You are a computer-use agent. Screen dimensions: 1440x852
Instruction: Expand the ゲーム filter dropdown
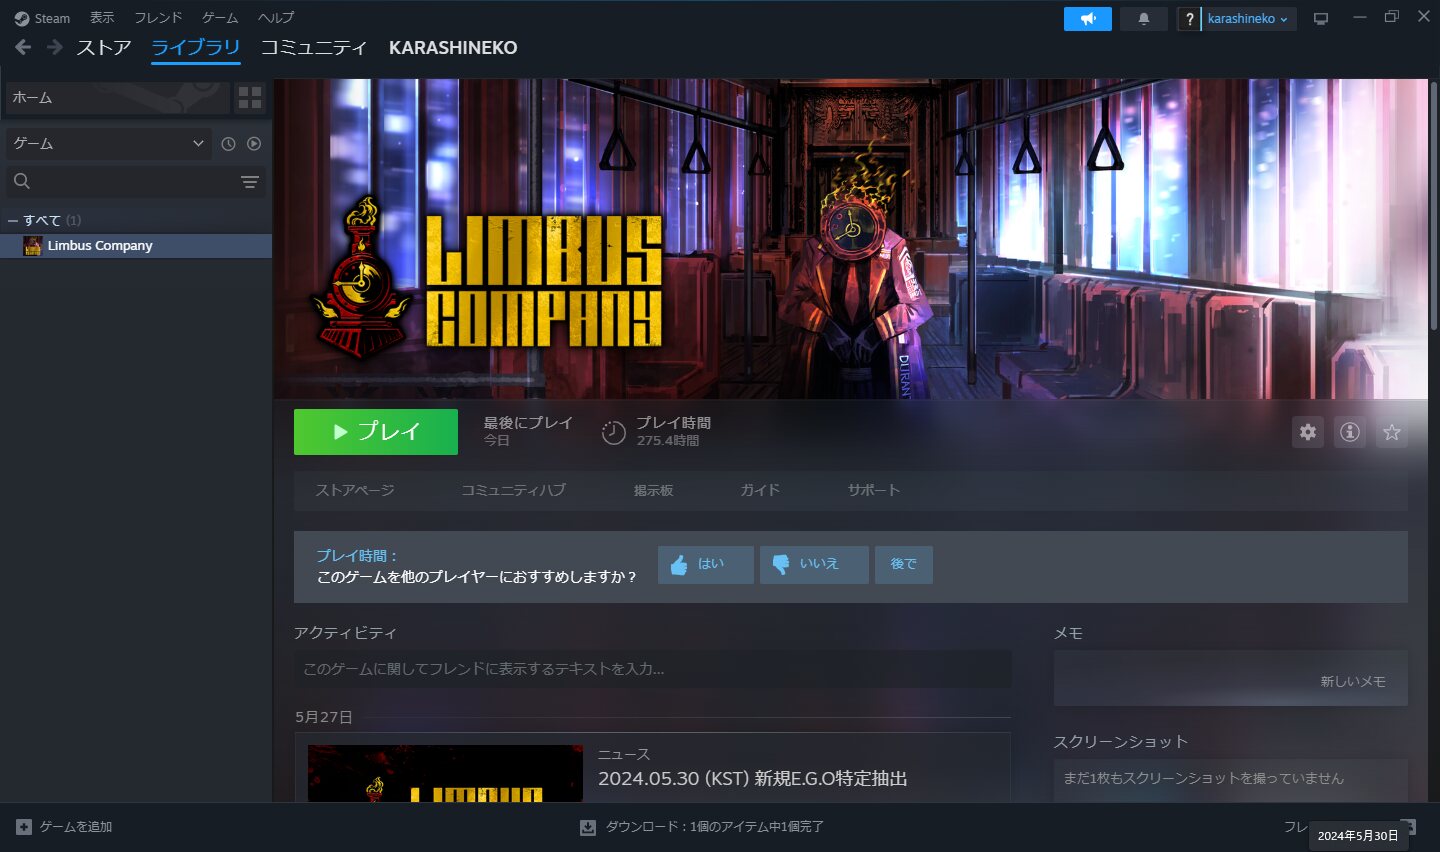(108, 143)
